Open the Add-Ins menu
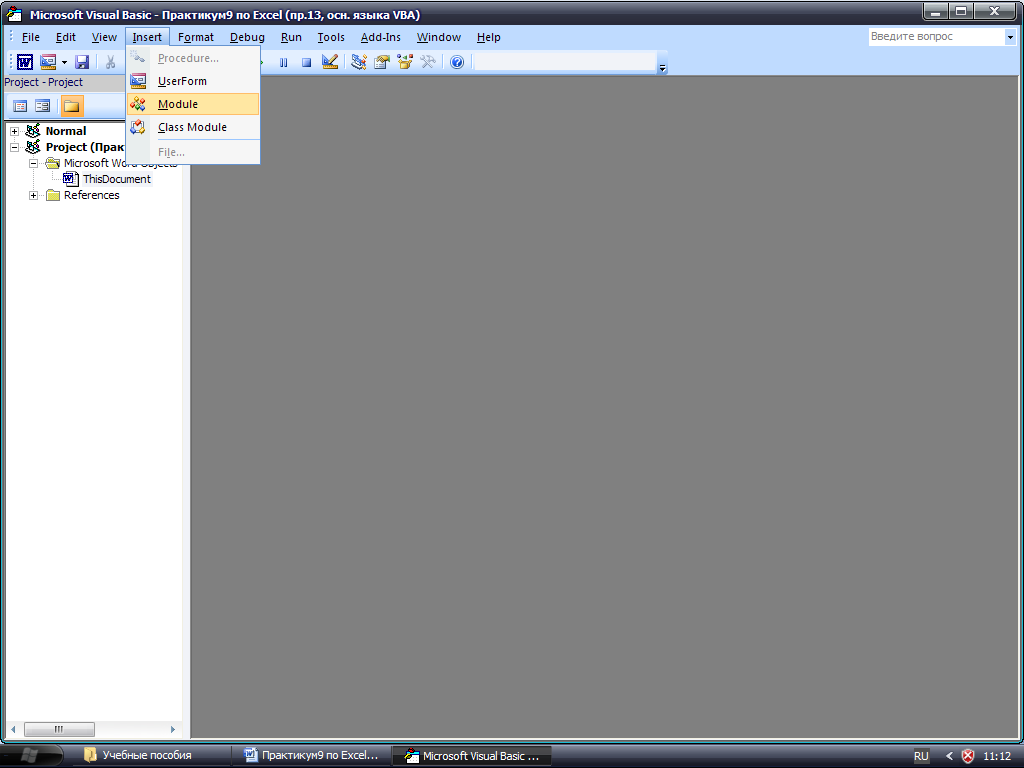Viewport: 1024px width, 768px height. coord(381,37)
